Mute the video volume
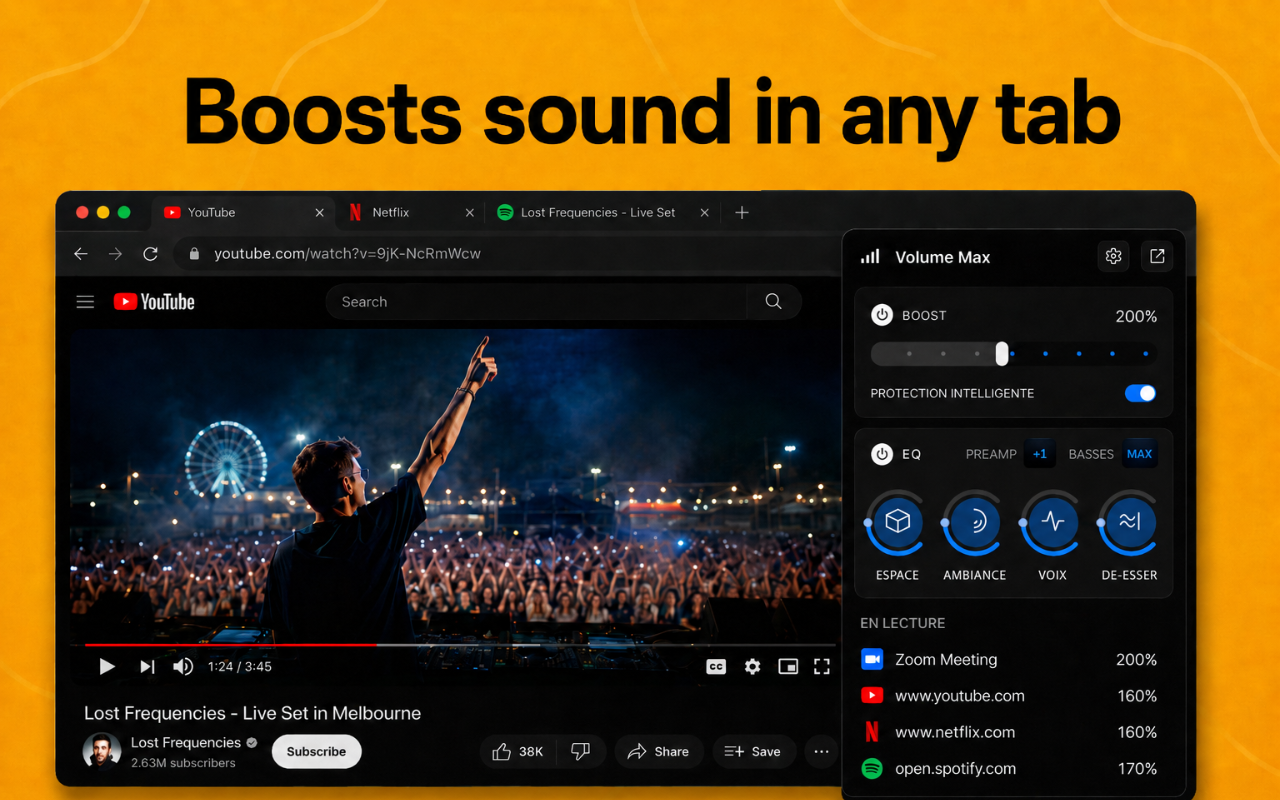Image resolution: width=1280 pixels, height=800 pixels. (x=183, y=667)
